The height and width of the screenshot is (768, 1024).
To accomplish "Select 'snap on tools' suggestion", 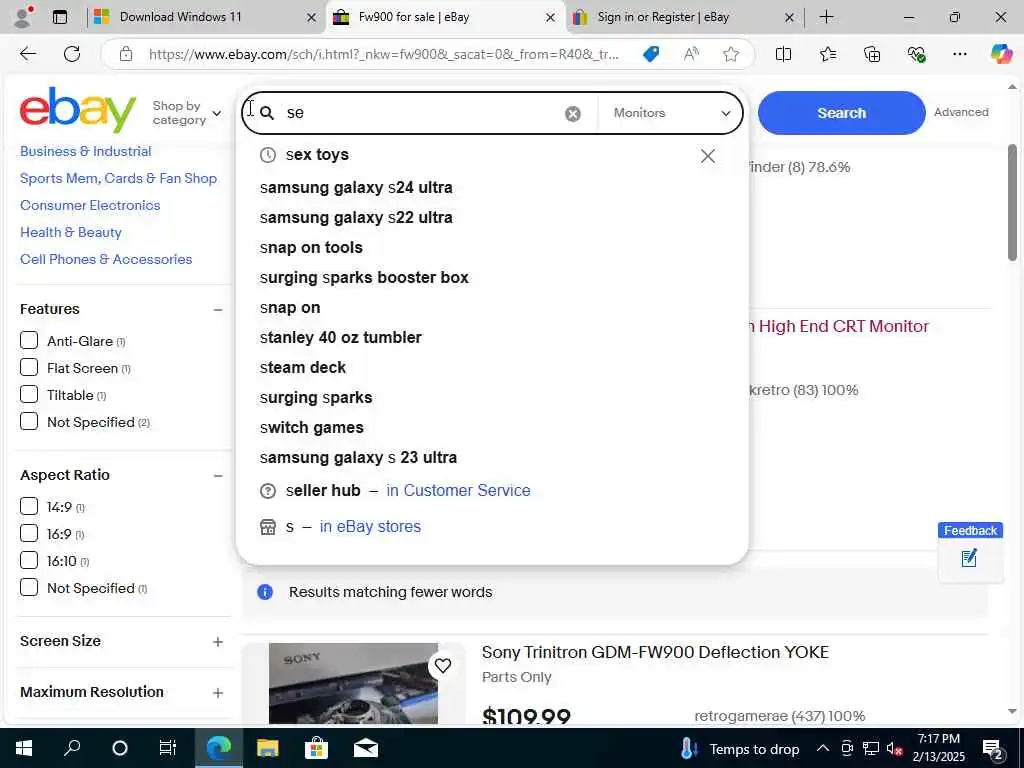I will tap(311, 248).
